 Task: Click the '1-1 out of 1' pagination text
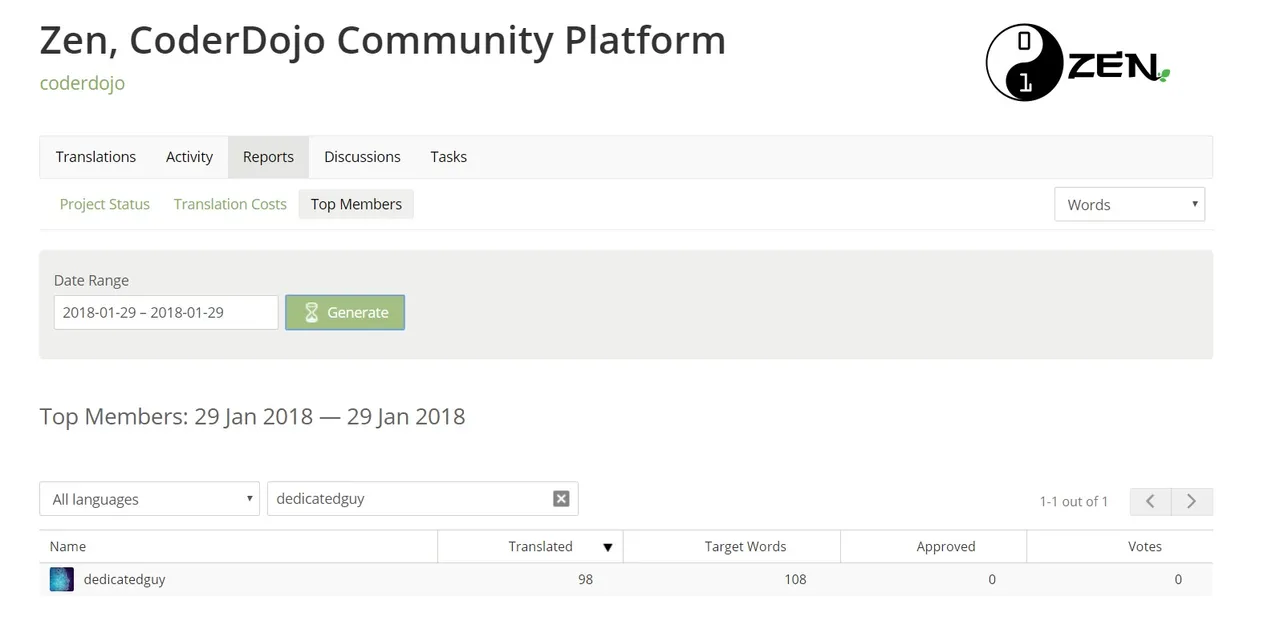[x=1074, y=501]
